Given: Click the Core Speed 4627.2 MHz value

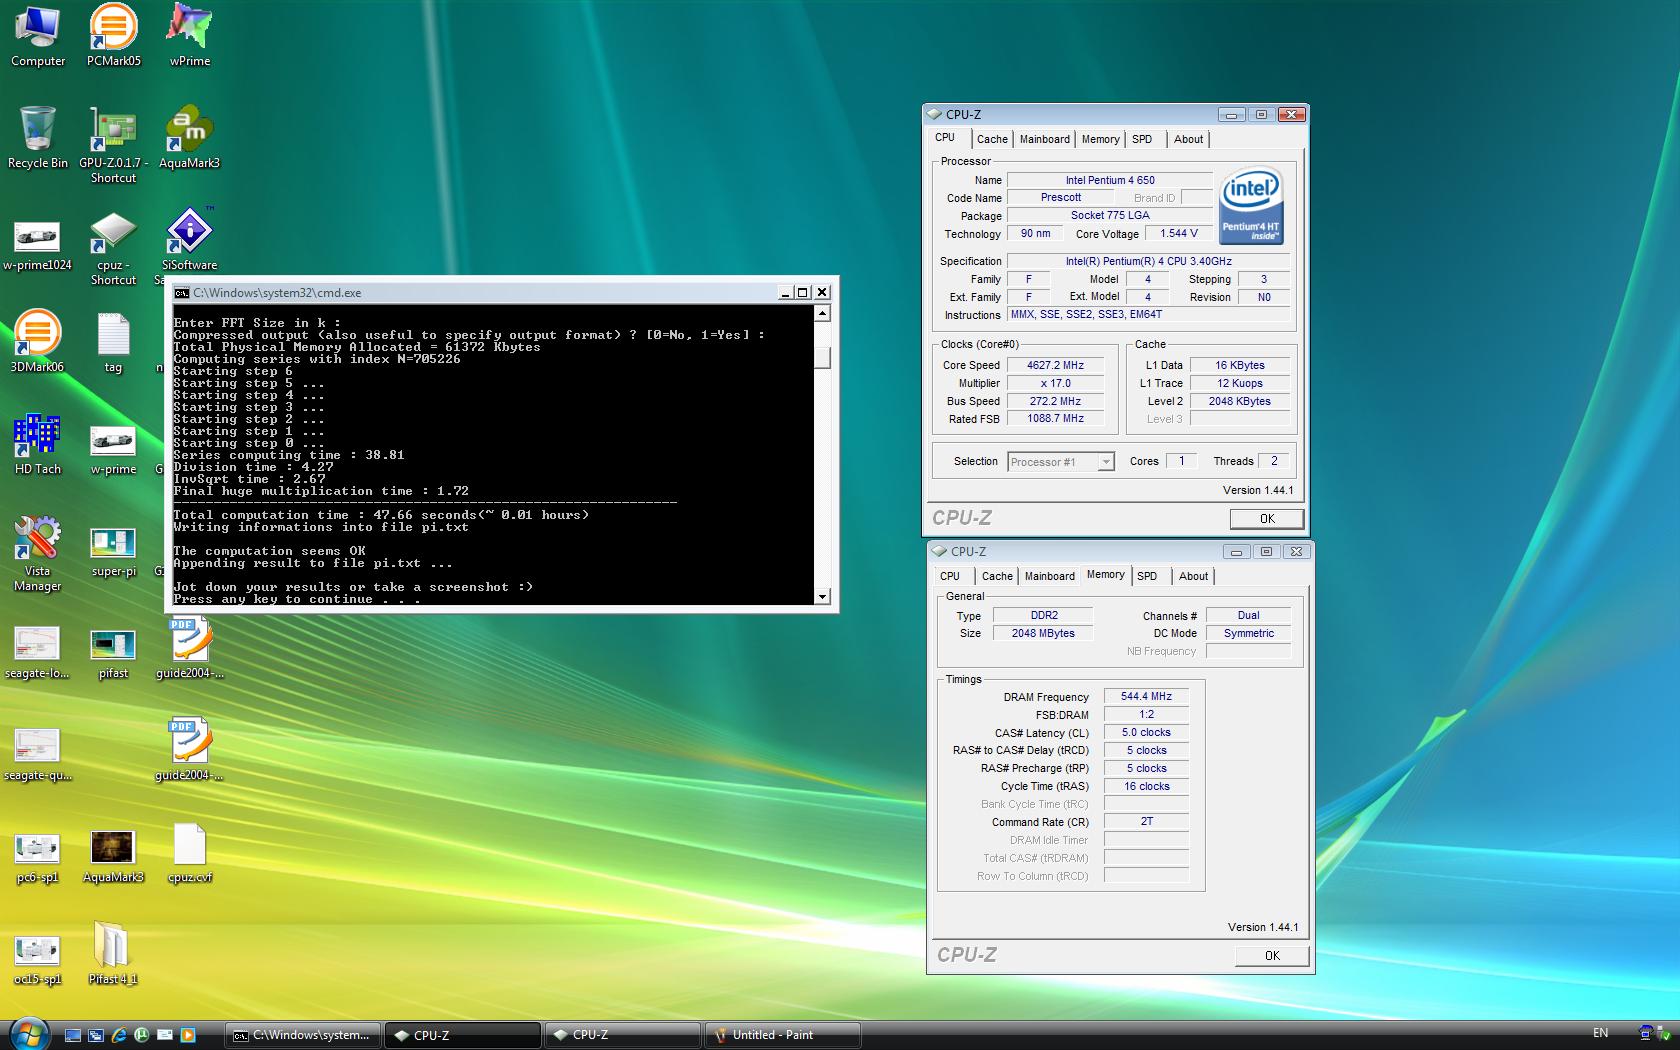Looking at the screenshot, I should (x=1055, y=365).
